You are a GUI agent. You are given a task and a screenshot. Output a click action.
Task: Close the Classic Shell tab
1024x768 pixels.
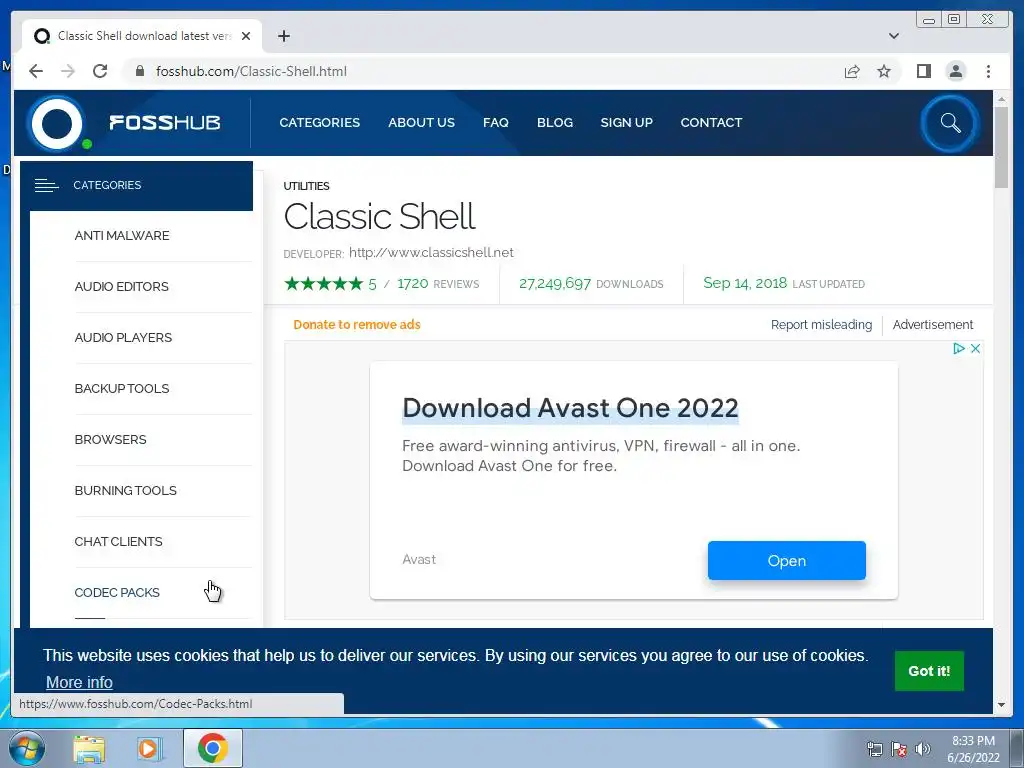[x=246, y=36]
